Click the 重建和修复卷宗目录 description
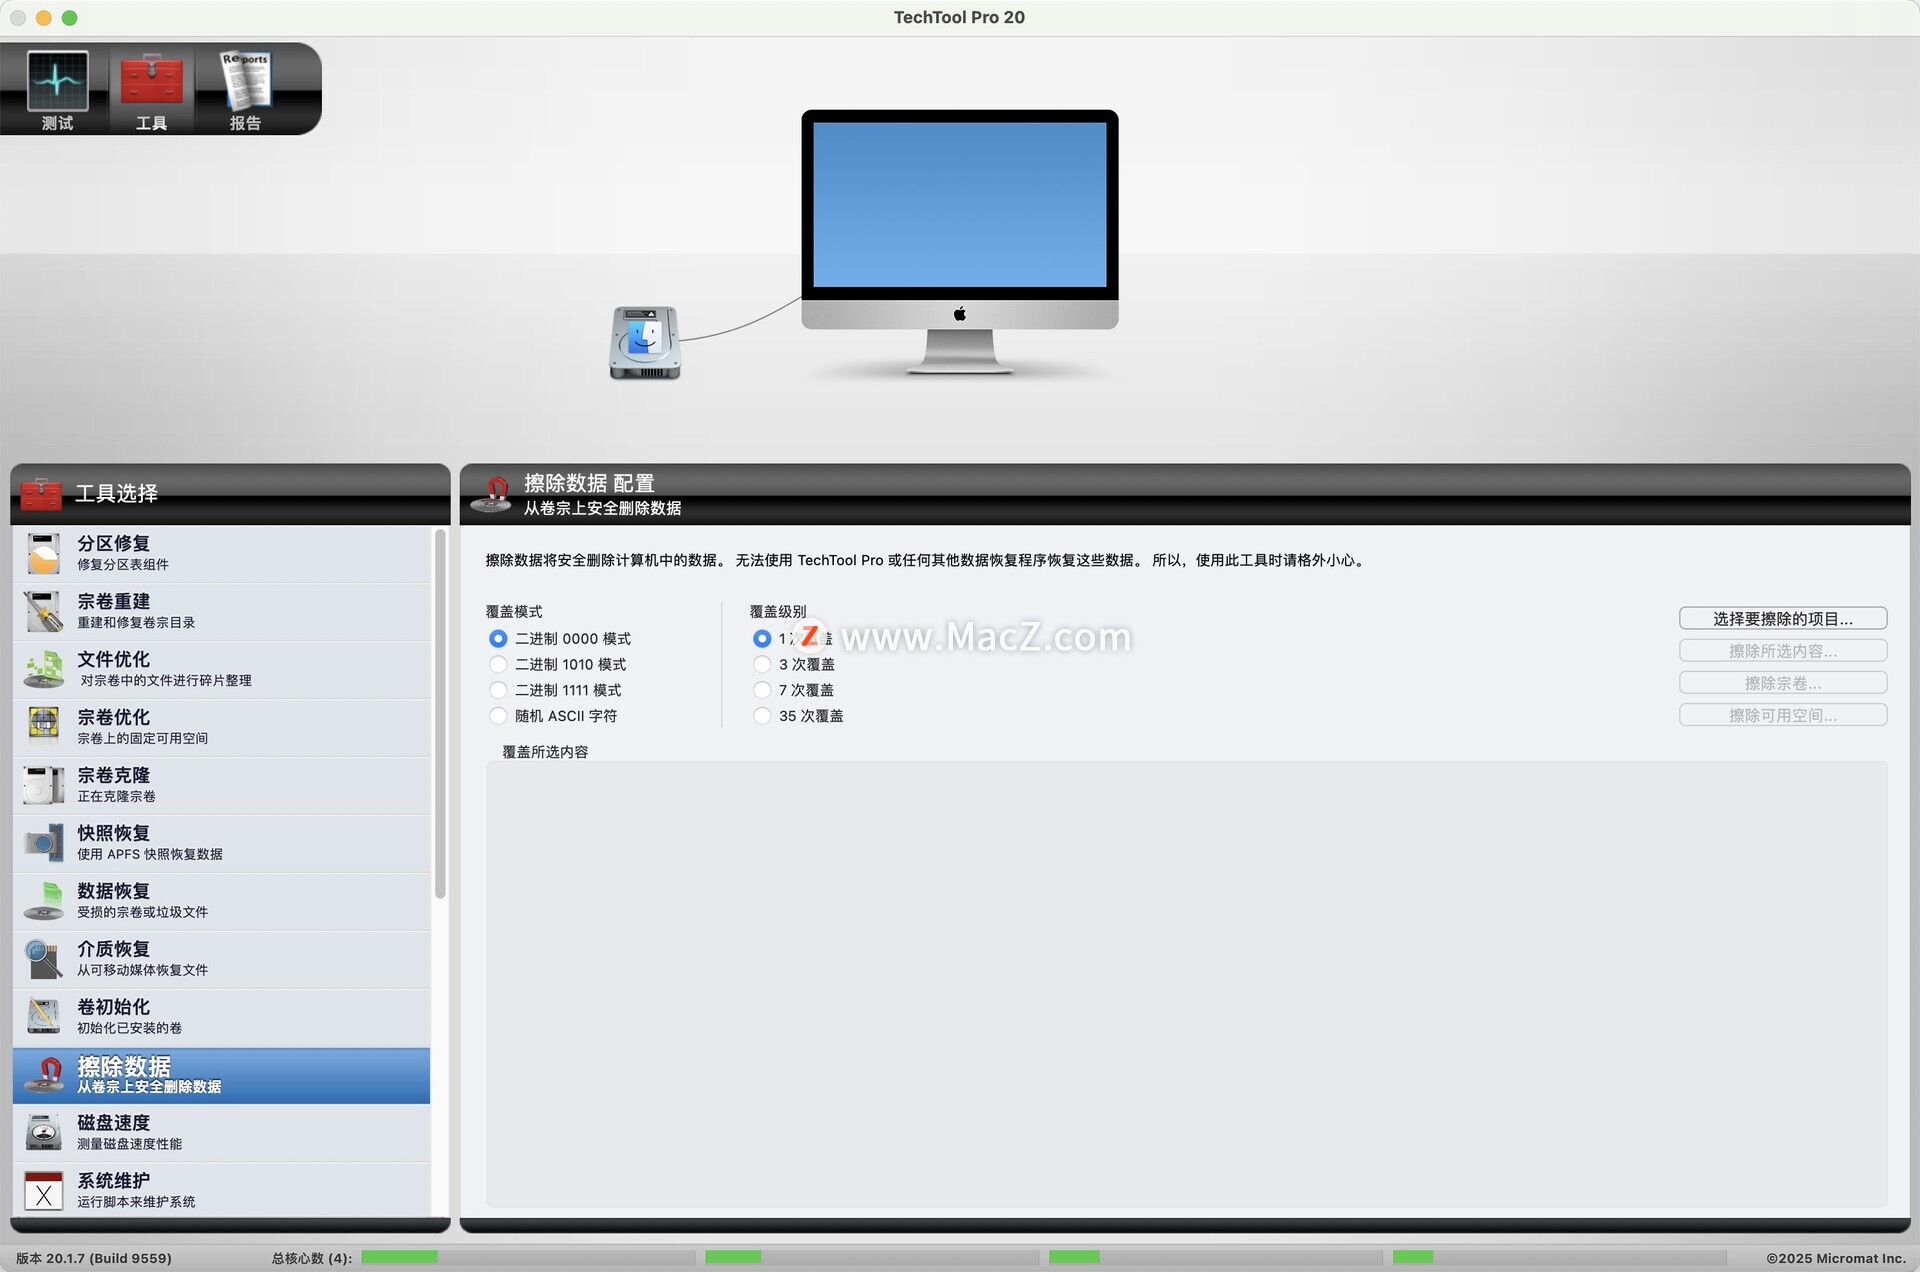 tap(136, 622)
